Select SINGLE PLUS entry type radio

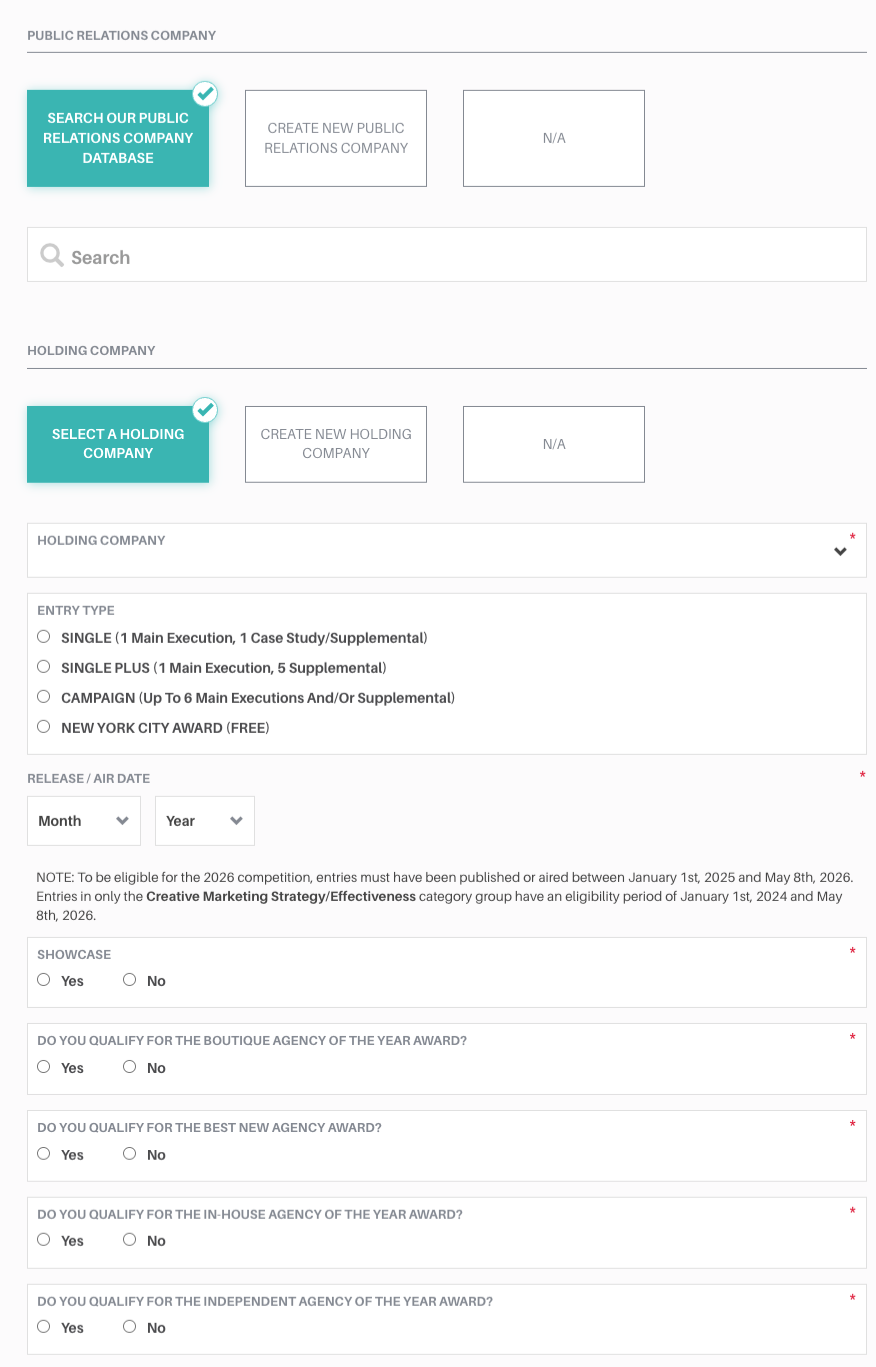coord(43,666)
